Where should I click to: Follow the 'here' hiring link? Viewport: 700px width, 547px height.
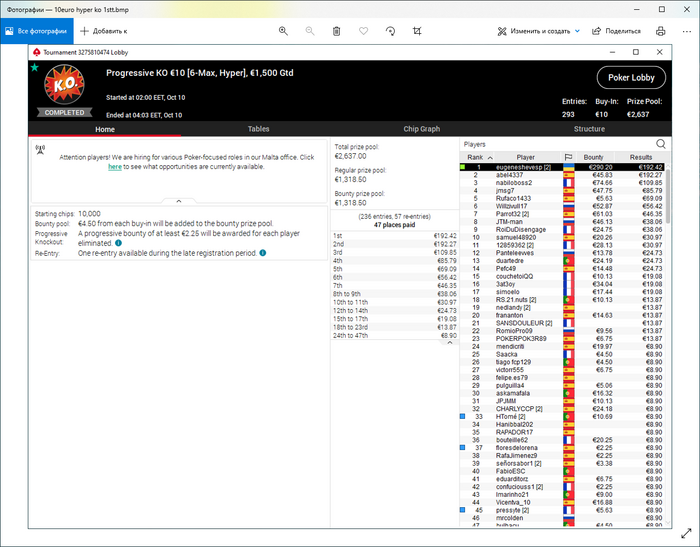(x=115, y=167)
